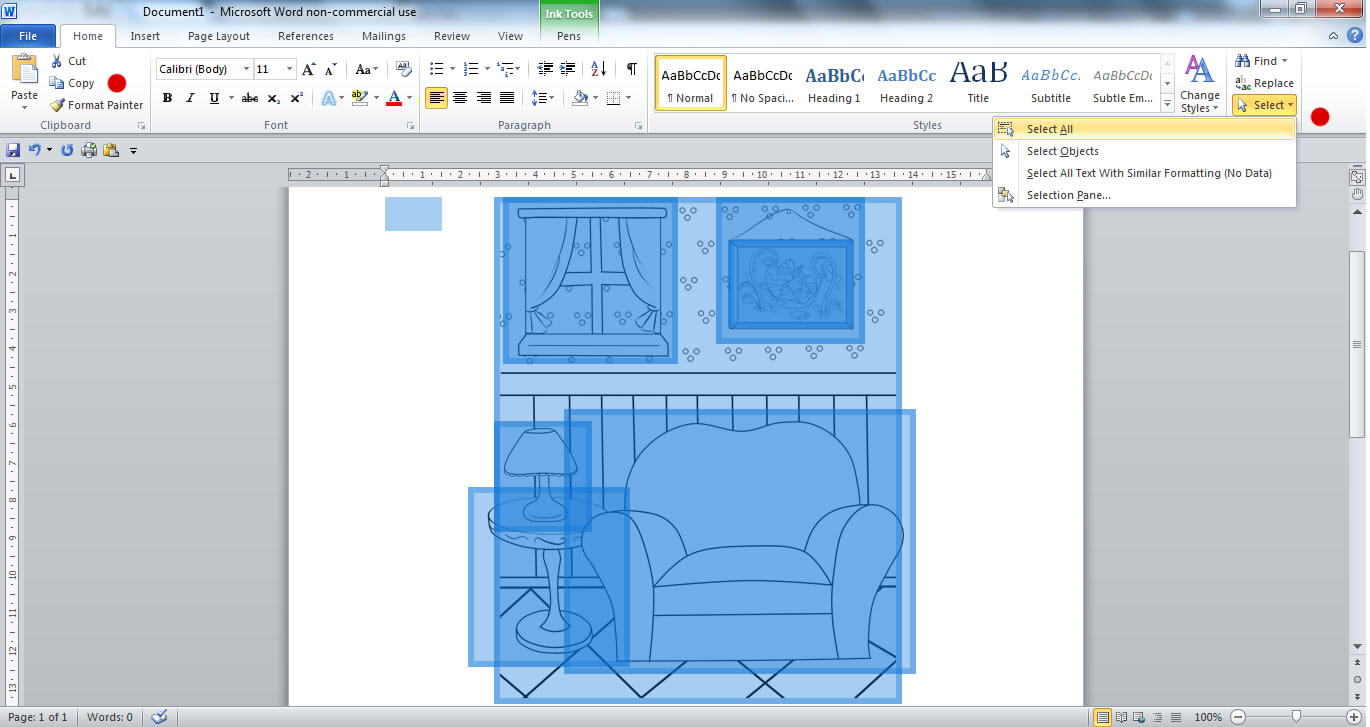
Task: Enable justified paragraph alignment
Action: point(506,98)
